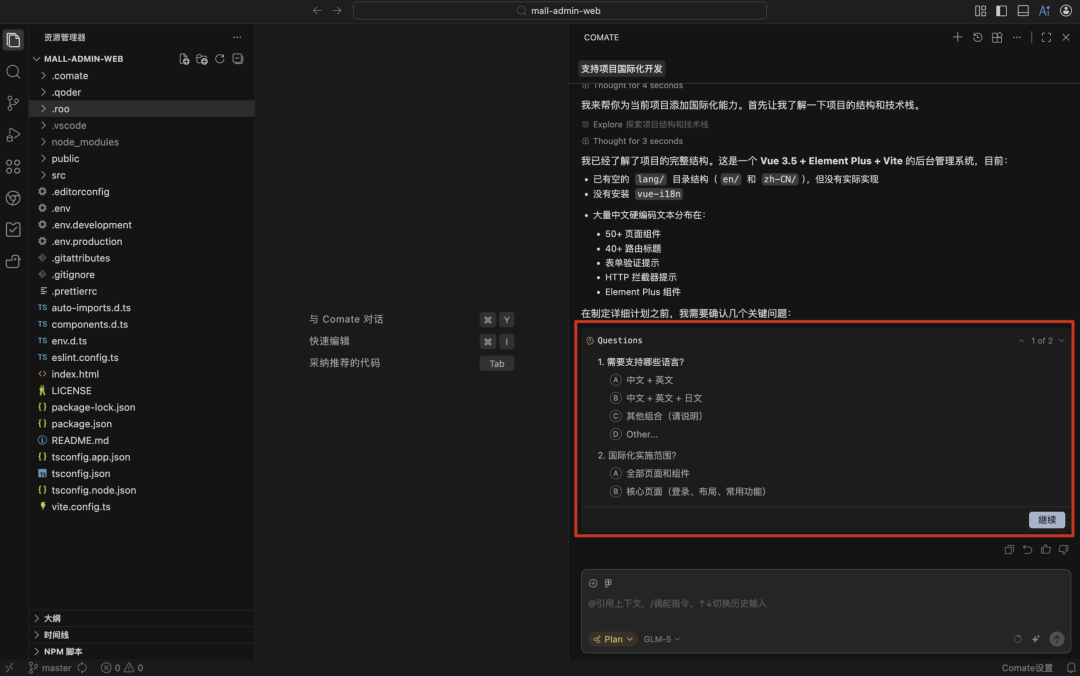This screenshot has width=1080, height=676.
Task: Expand the Explore 探索项目结构和技术栈 step
Action: coord(645,125)
